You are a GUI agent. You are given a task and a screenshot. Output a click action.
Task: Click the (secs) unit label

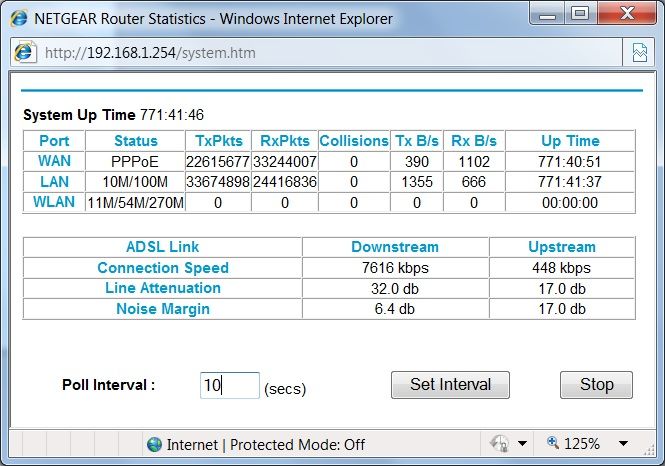(285, 389)
